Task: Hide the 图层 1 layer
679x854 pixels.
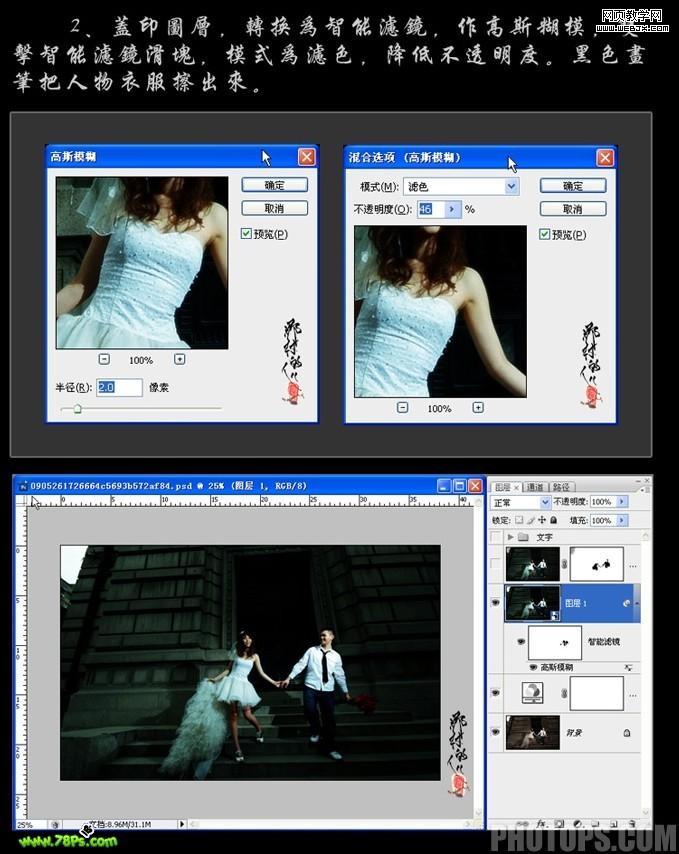Action: click(496, 603)
